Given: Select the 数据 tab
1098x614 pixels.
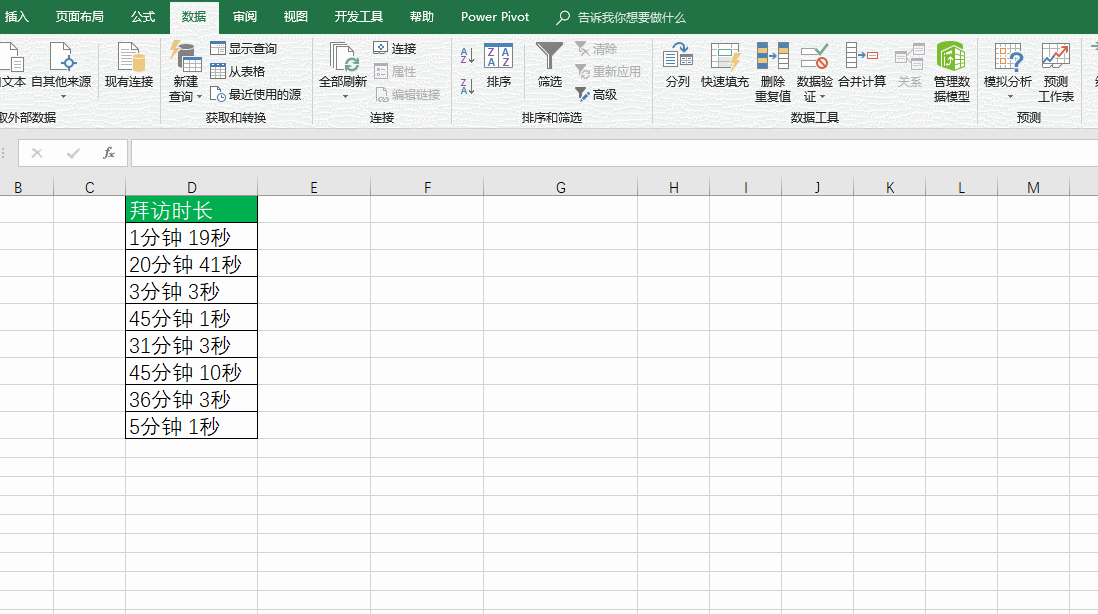Looking at the screenshot, I should point(194,17).
